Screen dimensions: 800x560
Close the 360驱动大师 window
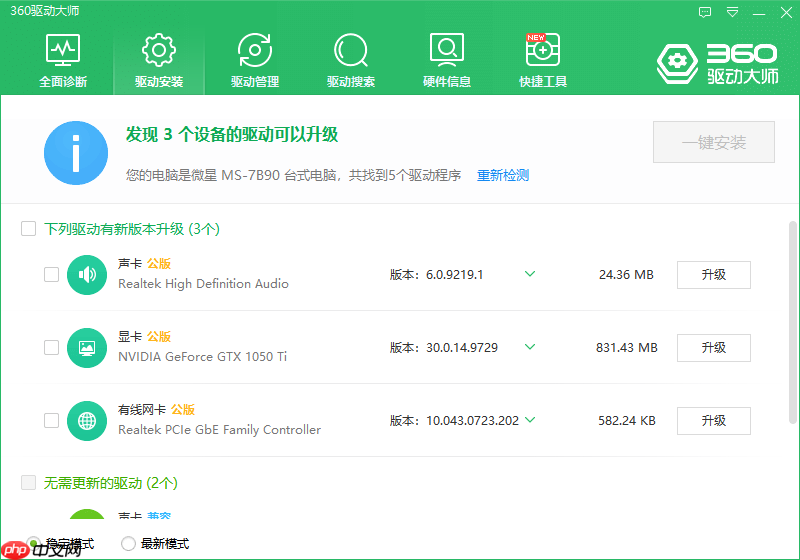click(786, 13)
